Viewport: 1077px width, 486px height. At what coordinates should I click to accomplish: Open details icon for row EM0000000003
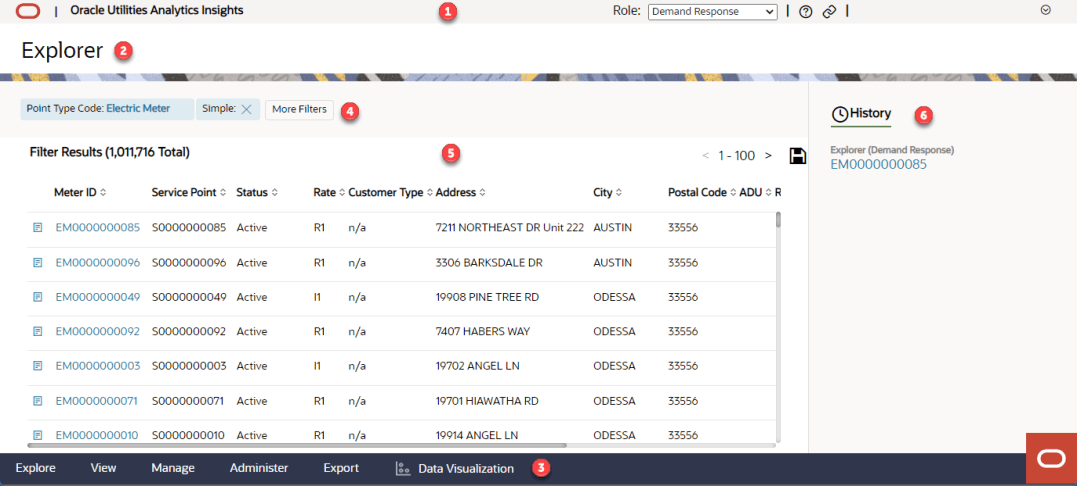tap(38, 366)
